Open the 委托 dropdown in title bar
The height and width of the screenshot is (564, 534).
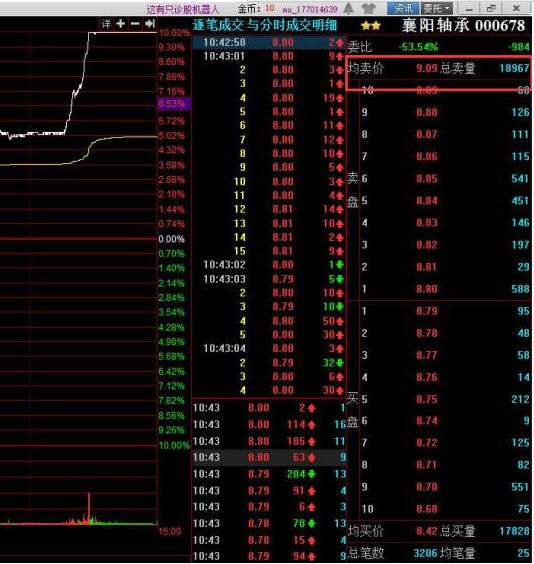click(x=437, y=8)
